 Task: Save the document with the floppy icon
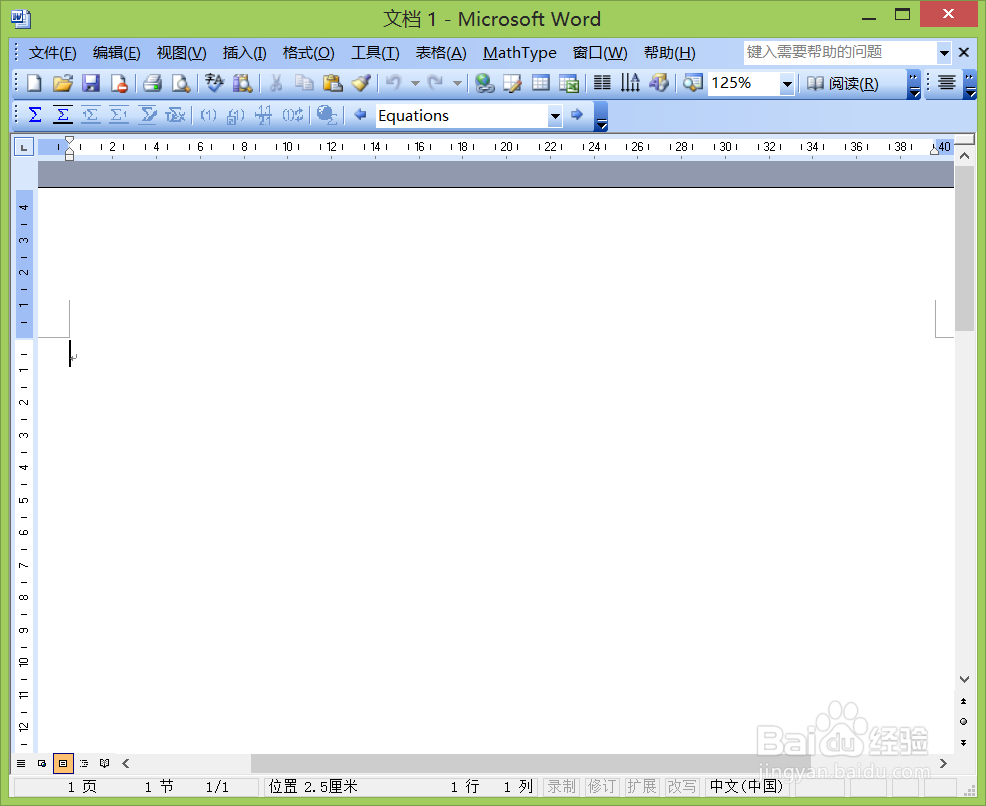click(x=91, y=83)
